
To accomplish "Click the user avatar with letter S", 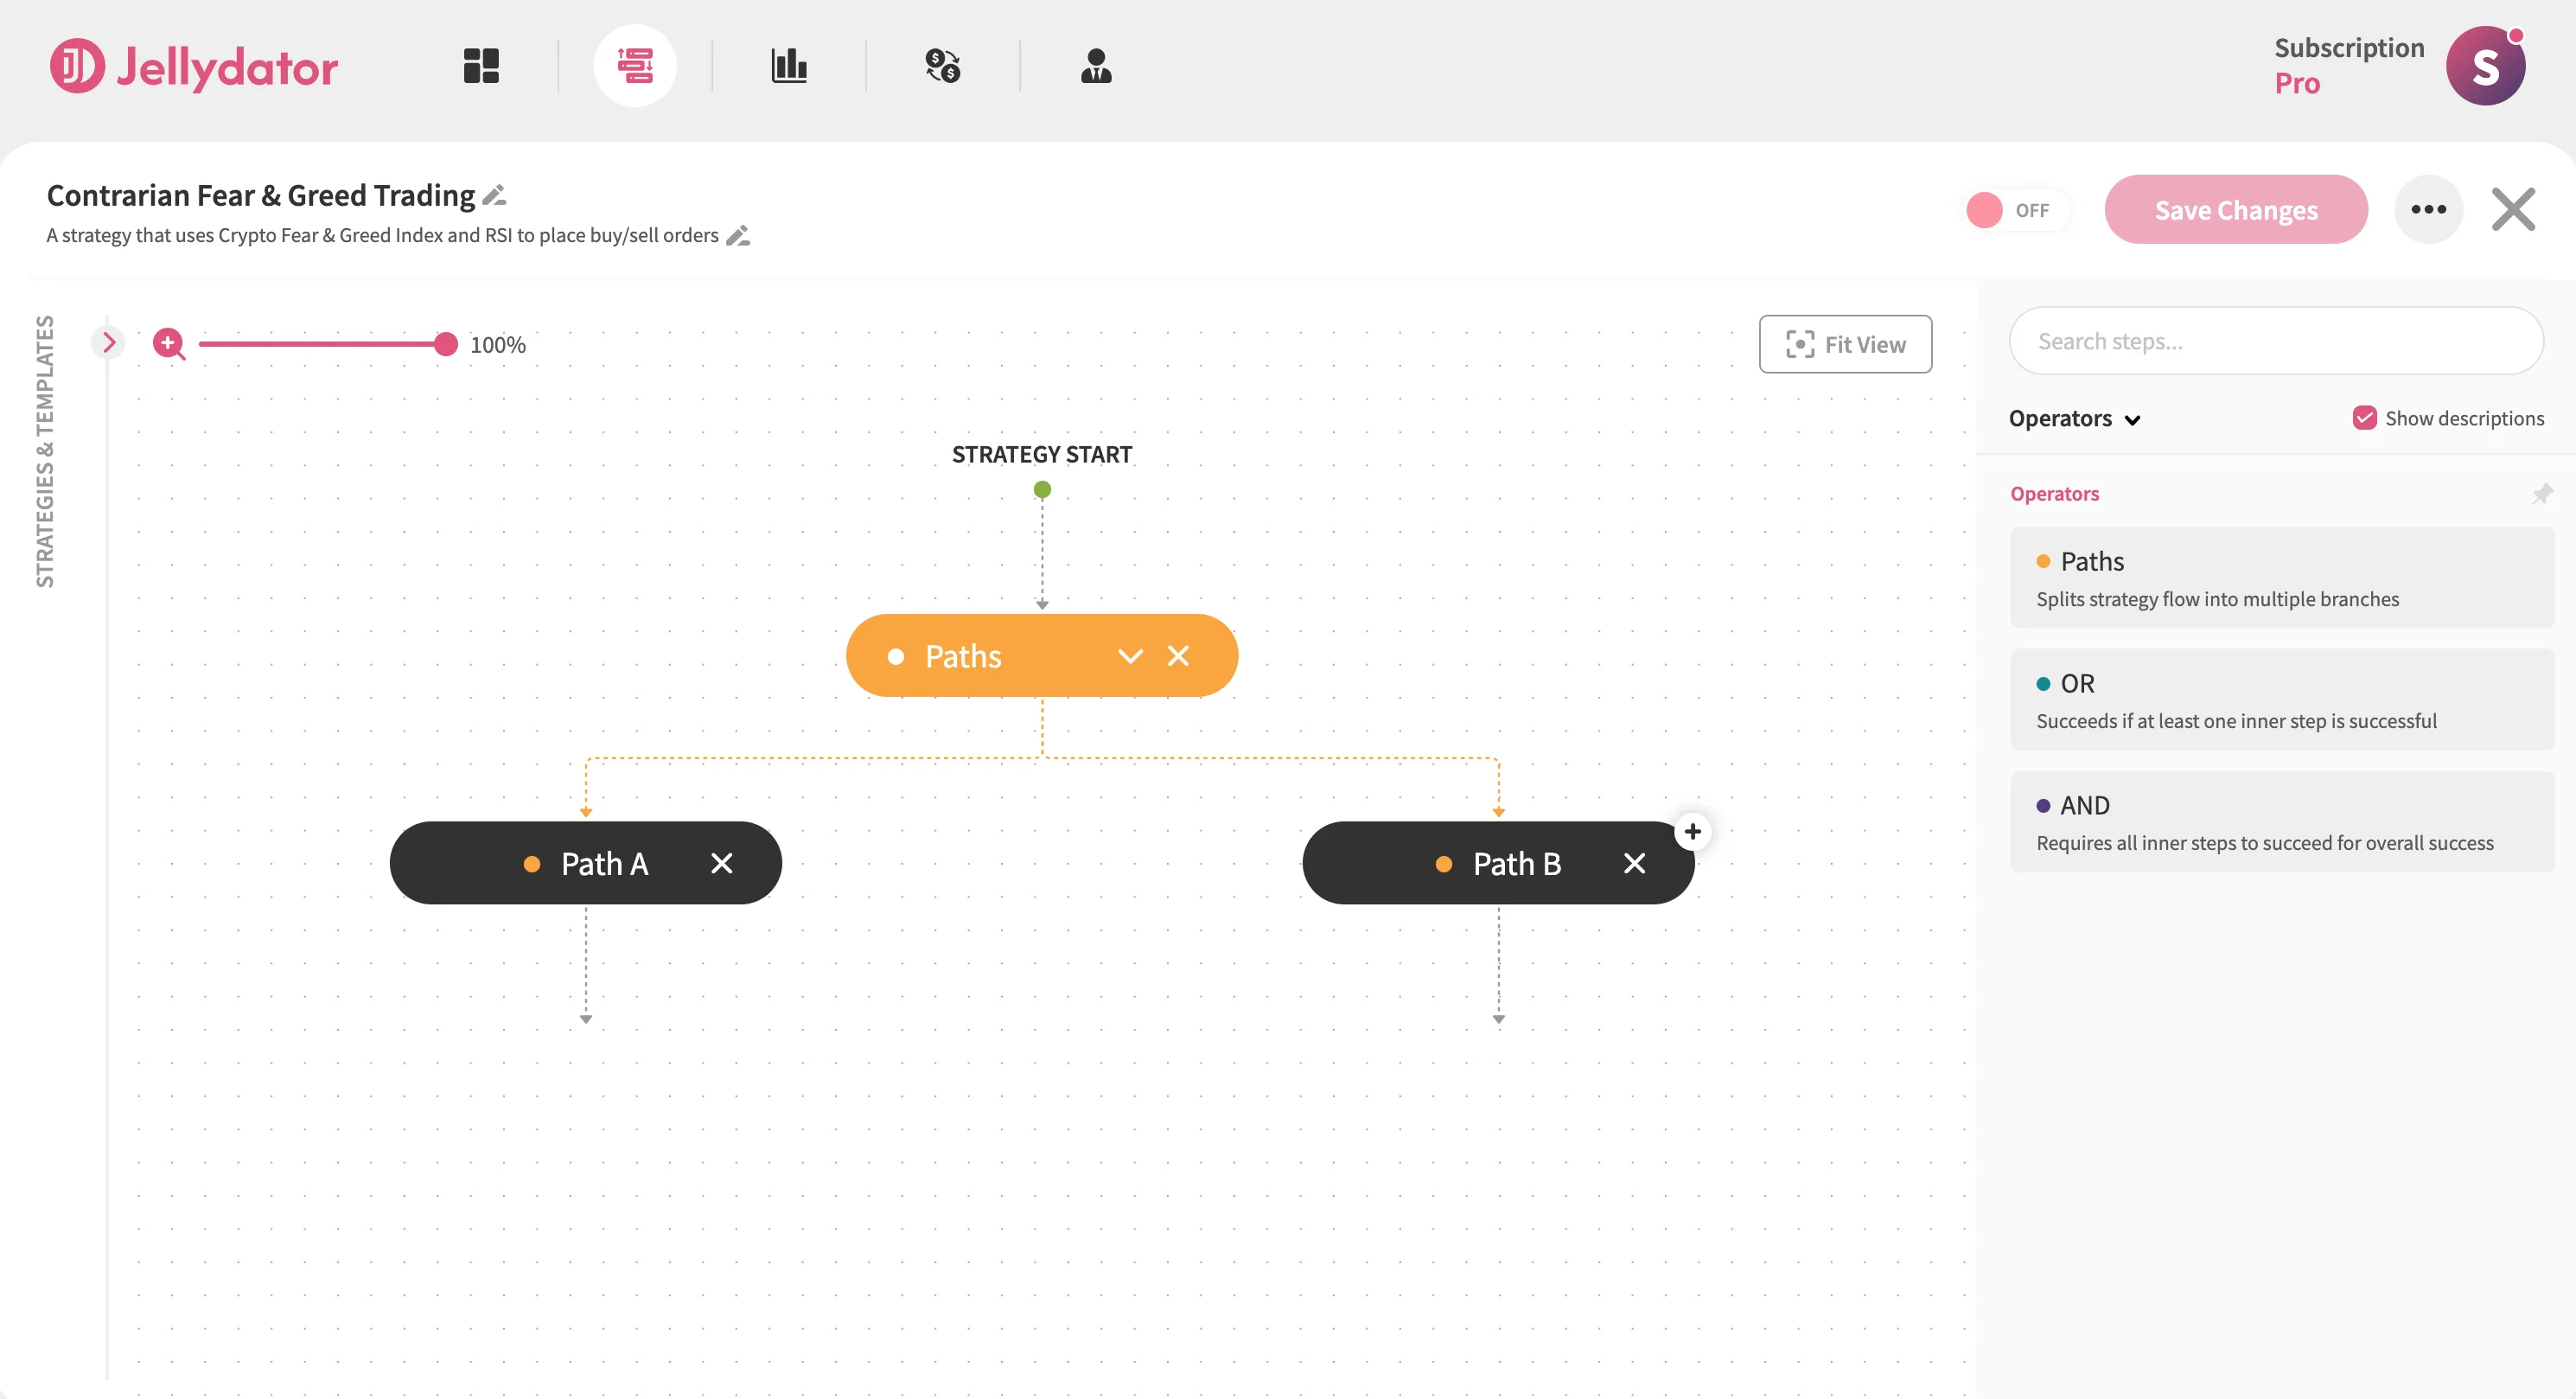I will click(2485, 66).
